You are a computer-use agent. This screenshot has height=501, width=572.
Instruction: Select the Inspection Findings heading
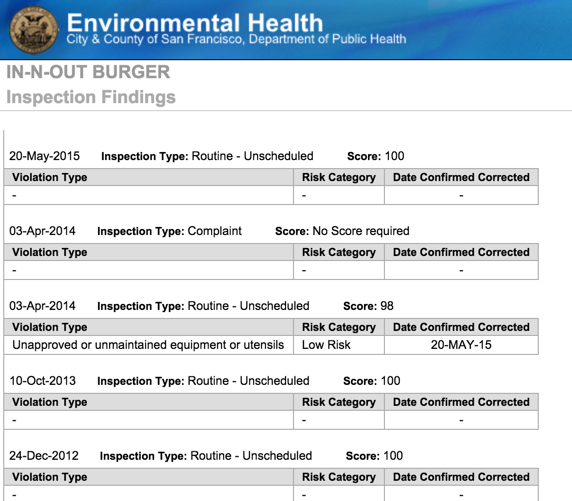[91, 97]
